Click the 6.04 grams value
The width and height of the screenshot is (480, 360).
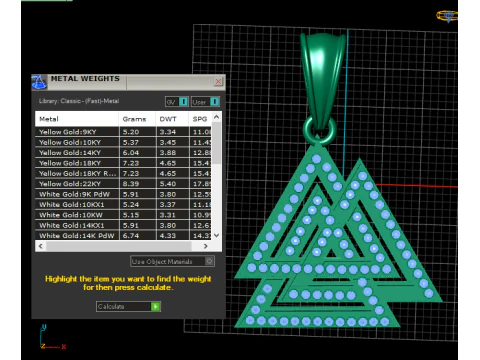point(131,153)
